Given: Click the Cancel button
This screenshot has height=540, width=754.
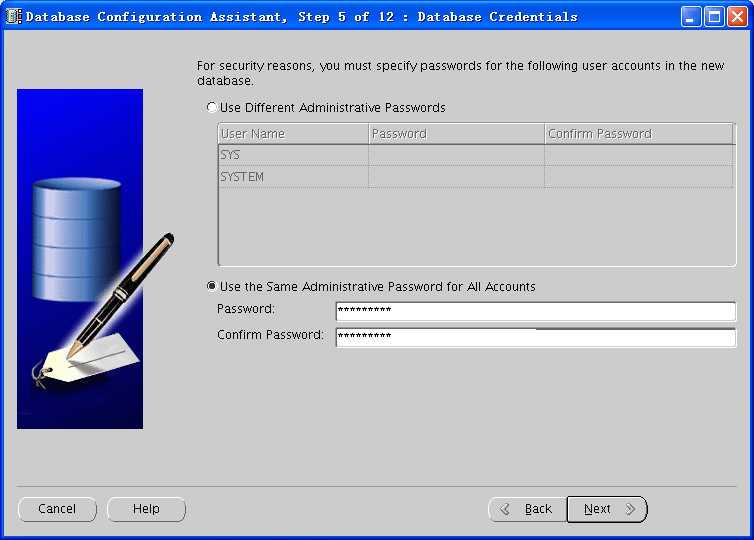Looking at the screenshot, I should coord(57,509).
